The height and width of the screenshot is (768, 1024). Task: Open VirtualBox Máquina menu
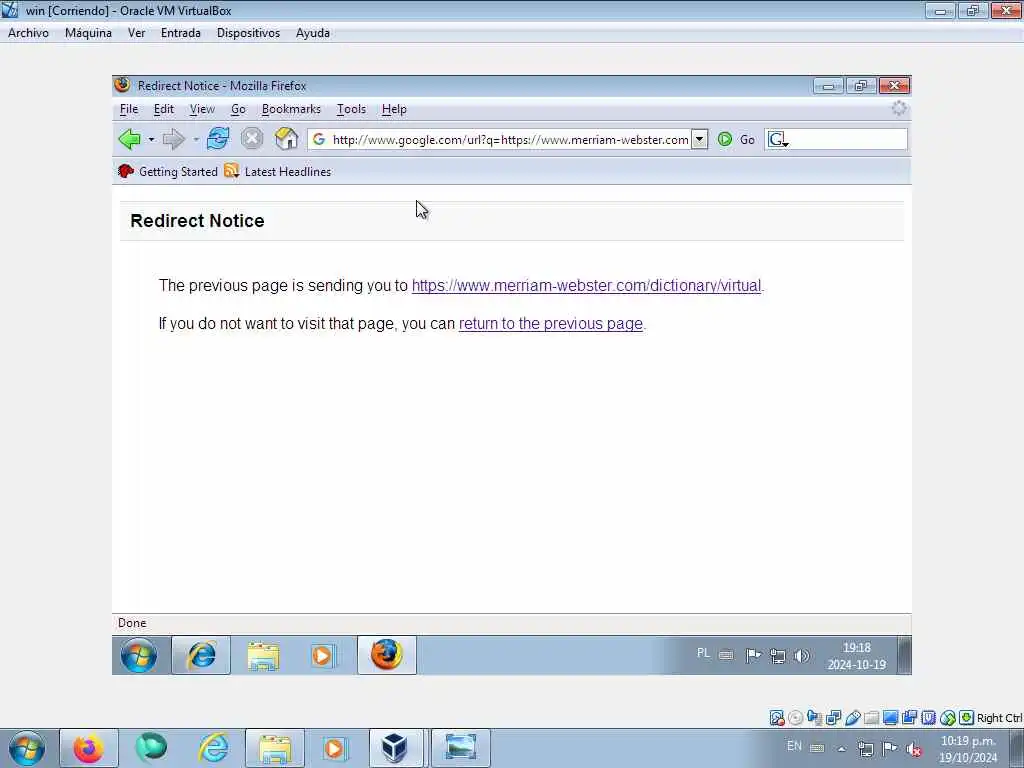88,33
